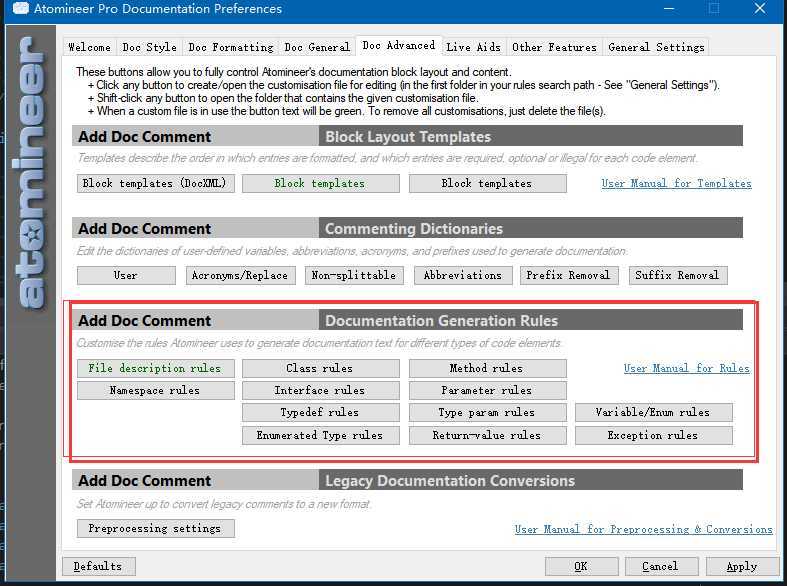Click Block templates (DocXML) button
The width and height of the screenshot is (787, 586).
pos(156,184)
